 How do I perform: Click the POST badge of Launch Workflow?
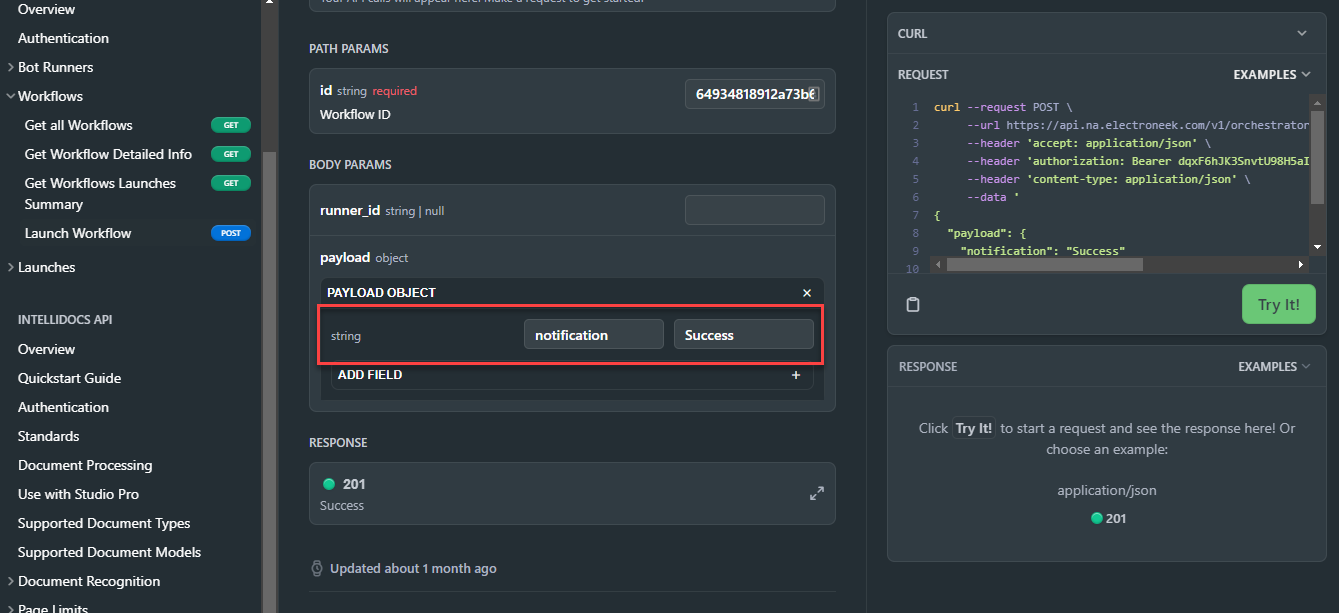pos(231,233)
